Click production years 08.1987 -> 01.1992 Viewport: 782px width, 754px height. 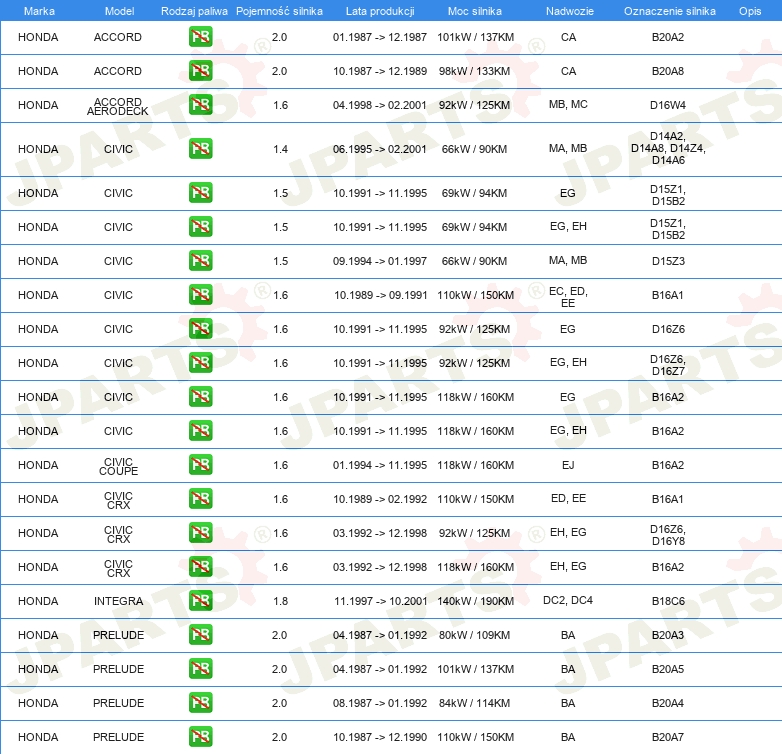380,703
